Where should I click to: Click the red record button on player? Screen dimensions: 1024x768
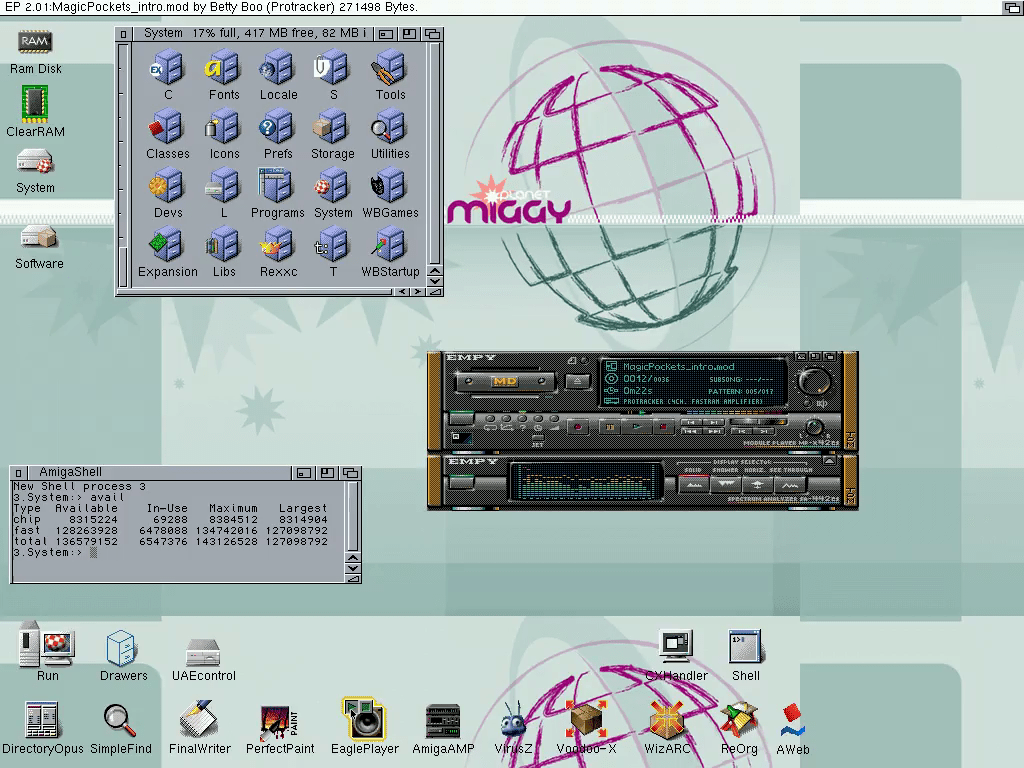pos(578,426)
